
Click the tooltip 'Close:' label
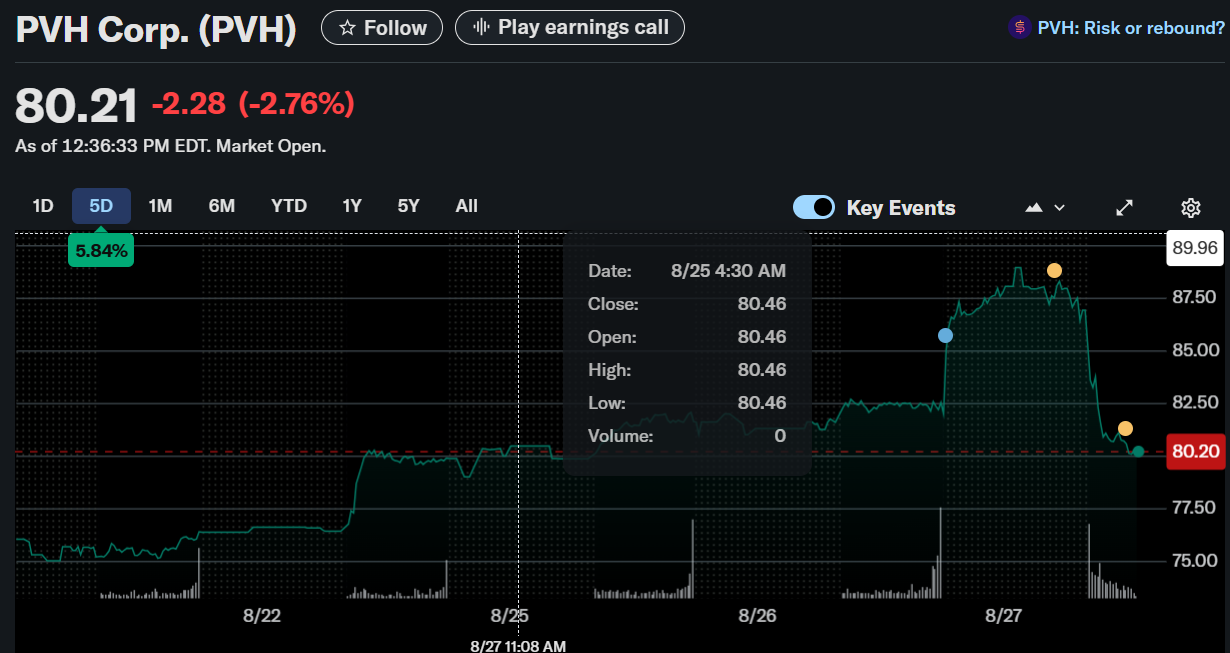click(x=613, y=304)
